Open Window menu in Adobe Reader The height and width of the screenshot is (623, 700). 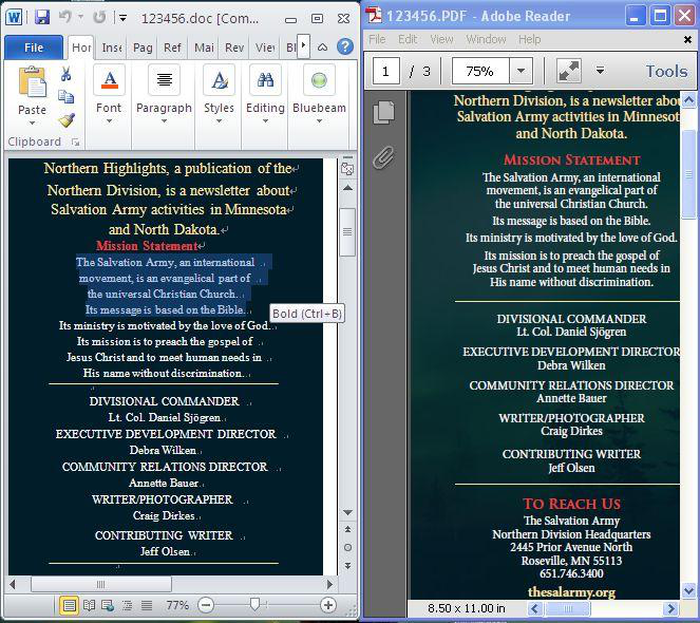[486, 40]
